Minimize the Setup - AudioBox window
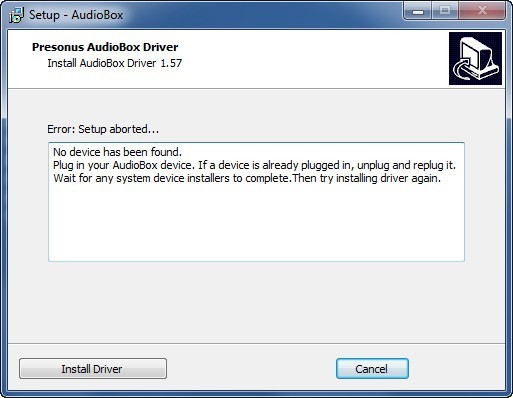This screenshot has height=398, width=513. (x=418, y=11)
